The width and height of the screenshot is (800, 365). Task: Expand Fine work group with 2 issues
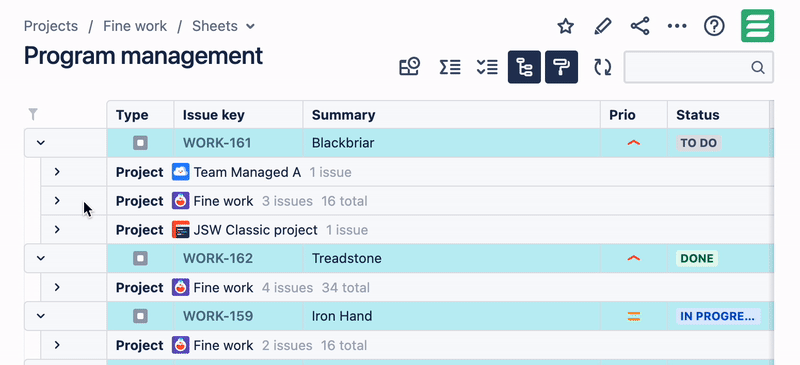tap(57, 345)
